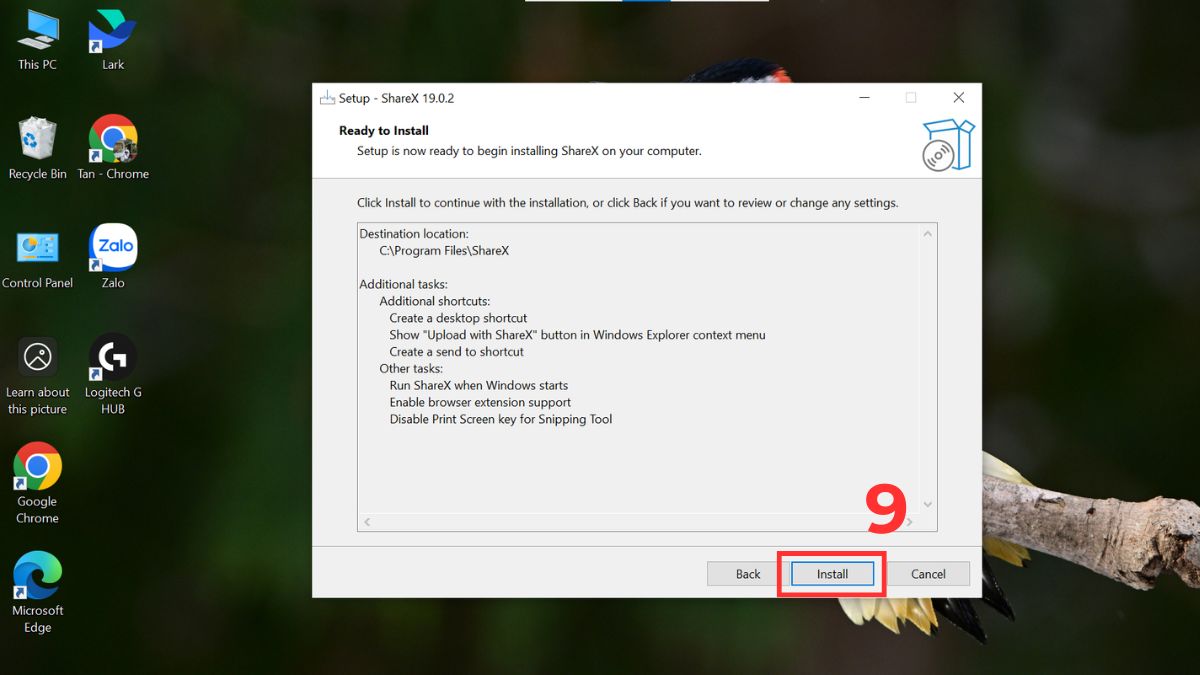Click the Install button
Viewport: 1200px width, 675px height.
(832, 574)
